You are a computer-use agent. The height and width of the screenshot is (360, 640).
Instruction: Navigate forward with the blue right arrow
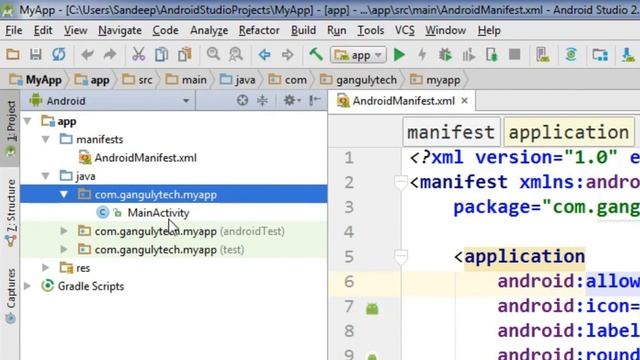coord(287,54)
